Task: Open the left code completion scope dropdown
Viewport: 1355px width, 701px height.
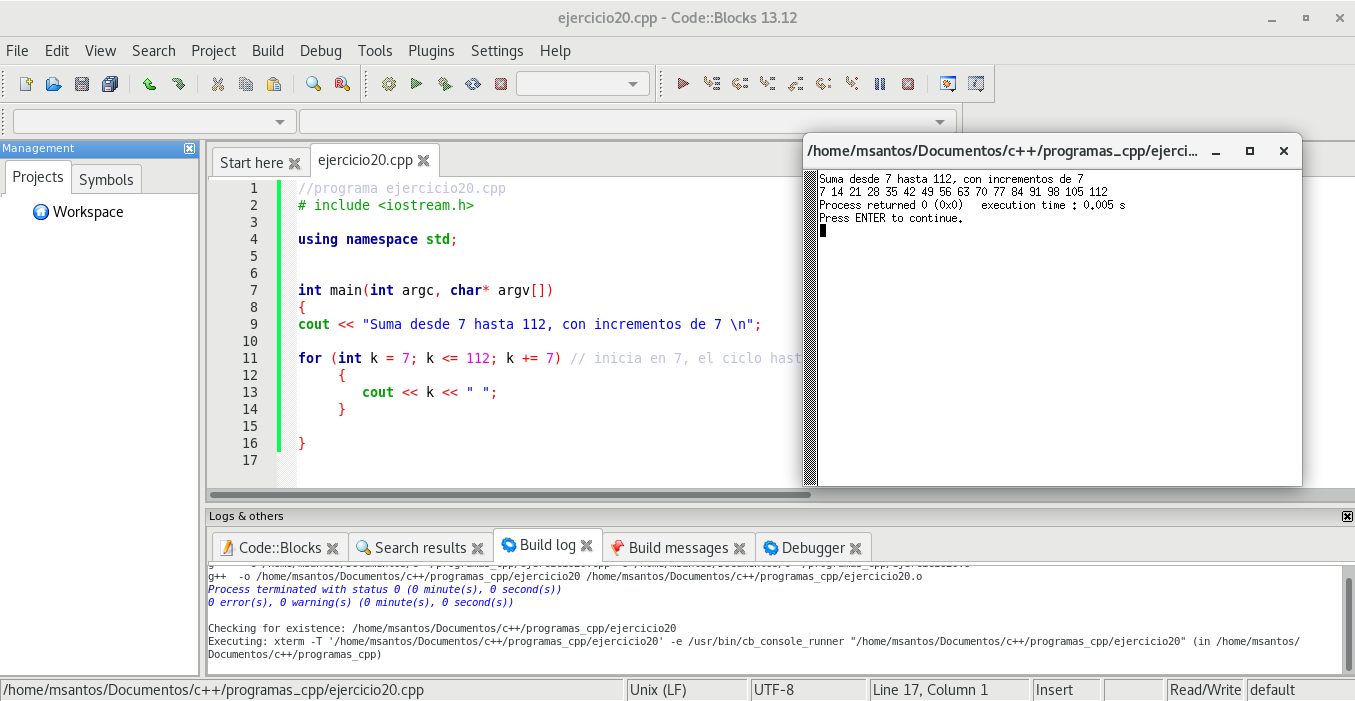Action: click(279, 122)
